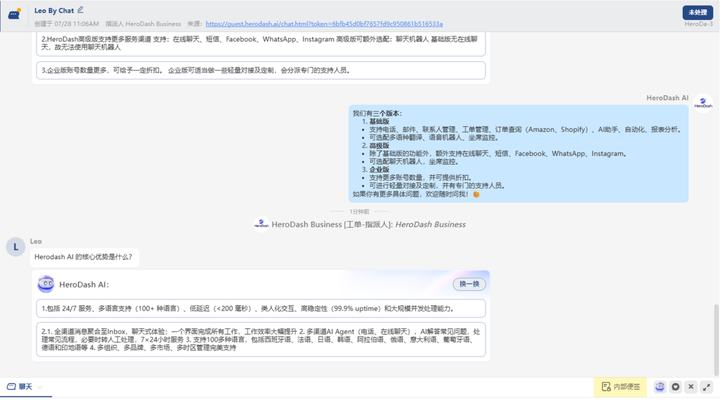Click the HeroDash AI avatar beside blue reply
The image size is (720, 400).
(x=703, y=103)
